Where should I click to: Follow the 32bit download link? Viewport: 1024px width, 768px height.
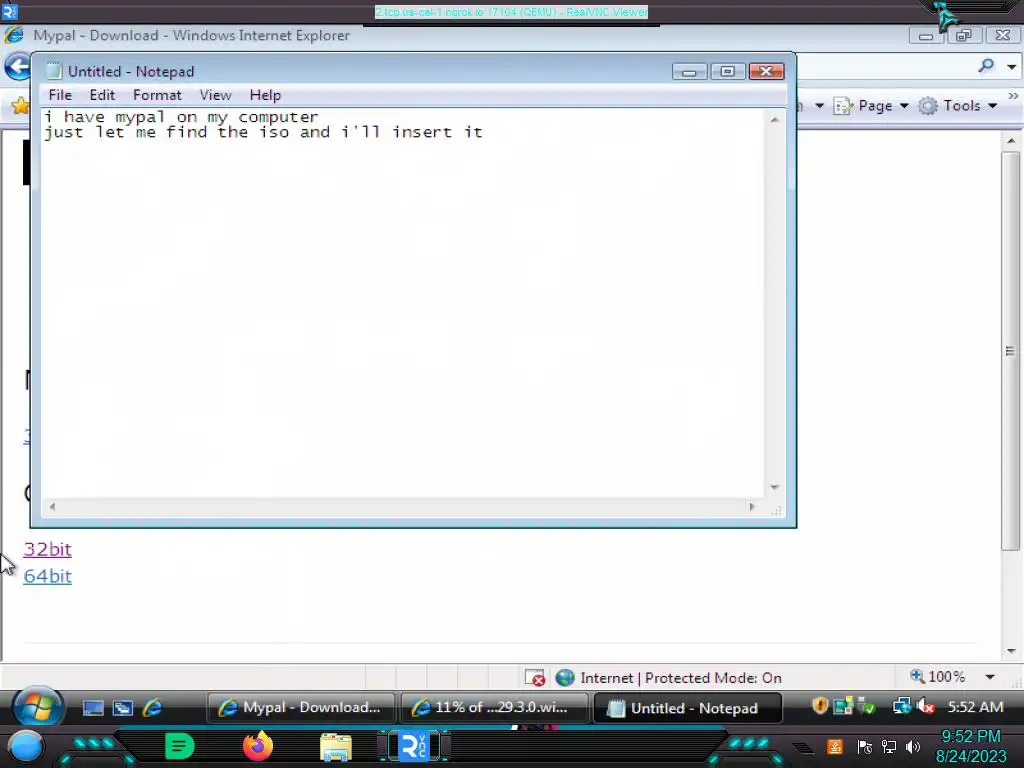tap(47, 549)
